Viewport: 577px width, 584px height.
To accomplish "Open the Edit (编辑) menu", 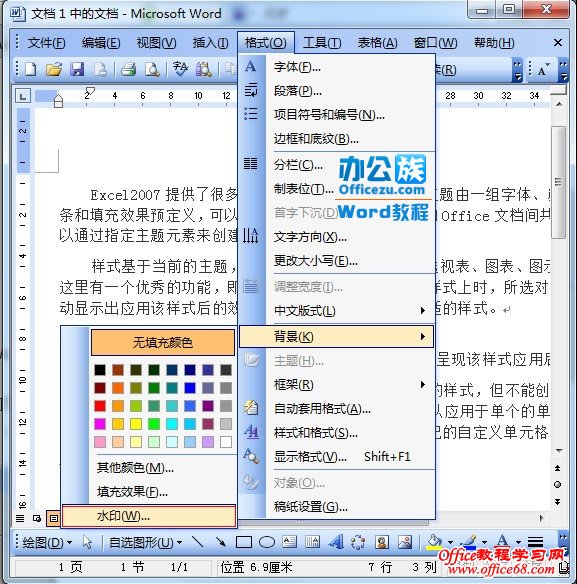I will point(101,43).
